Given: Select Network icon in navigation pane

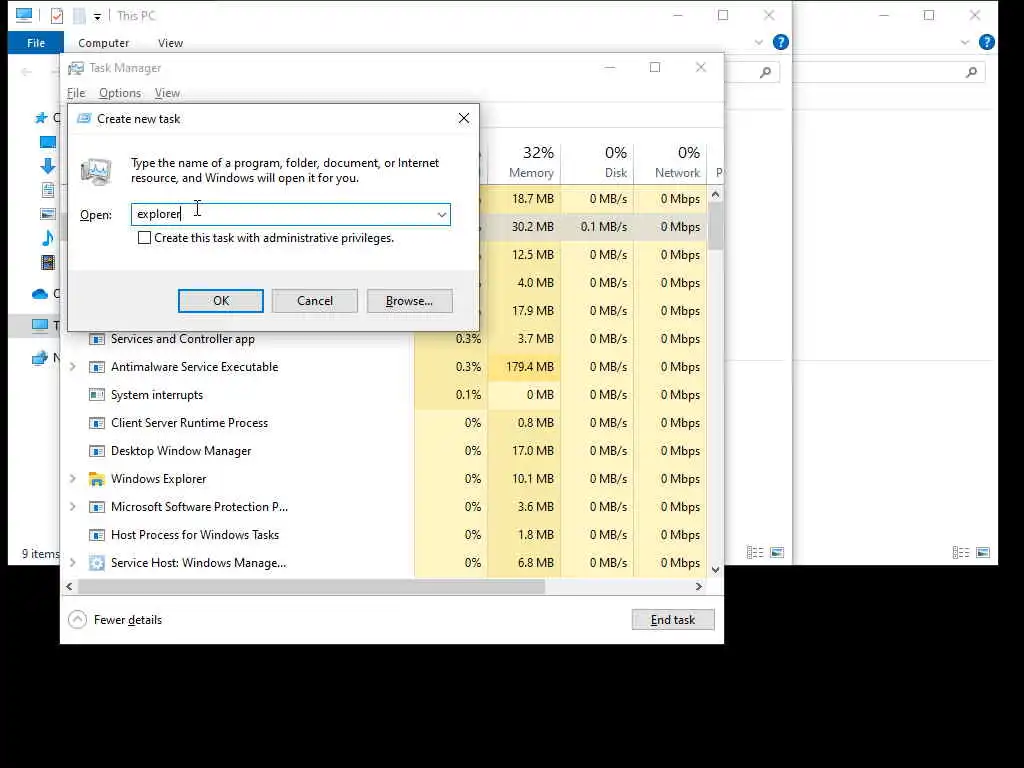Looking at the screenshot, I should click(x=40, y=357).
